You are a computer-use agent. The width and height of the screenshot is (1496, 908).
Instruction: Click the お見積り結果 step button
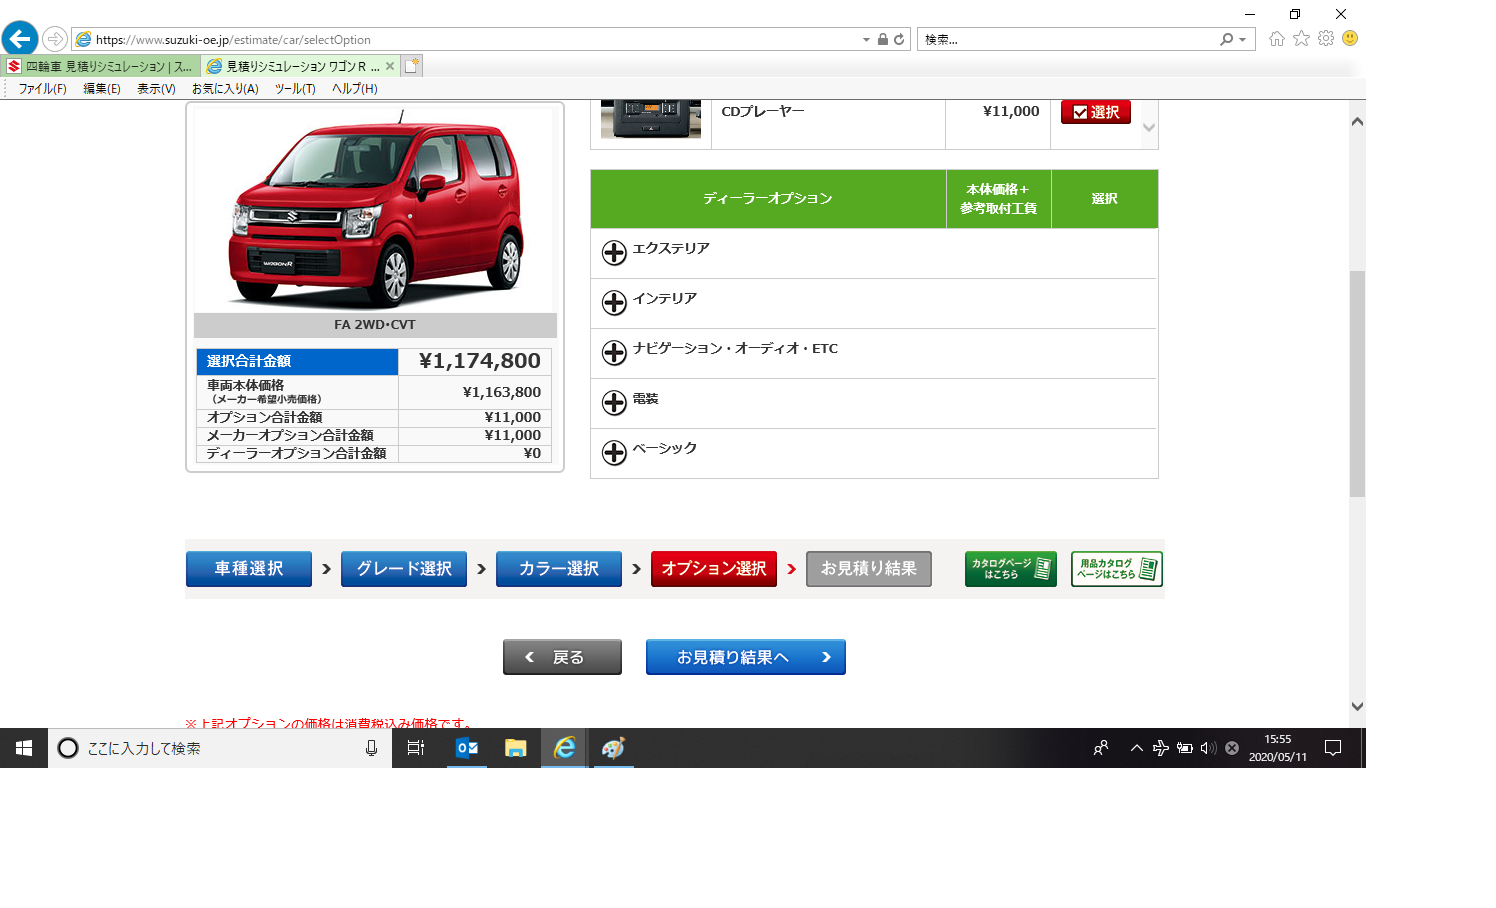click(x=869, y=569)
